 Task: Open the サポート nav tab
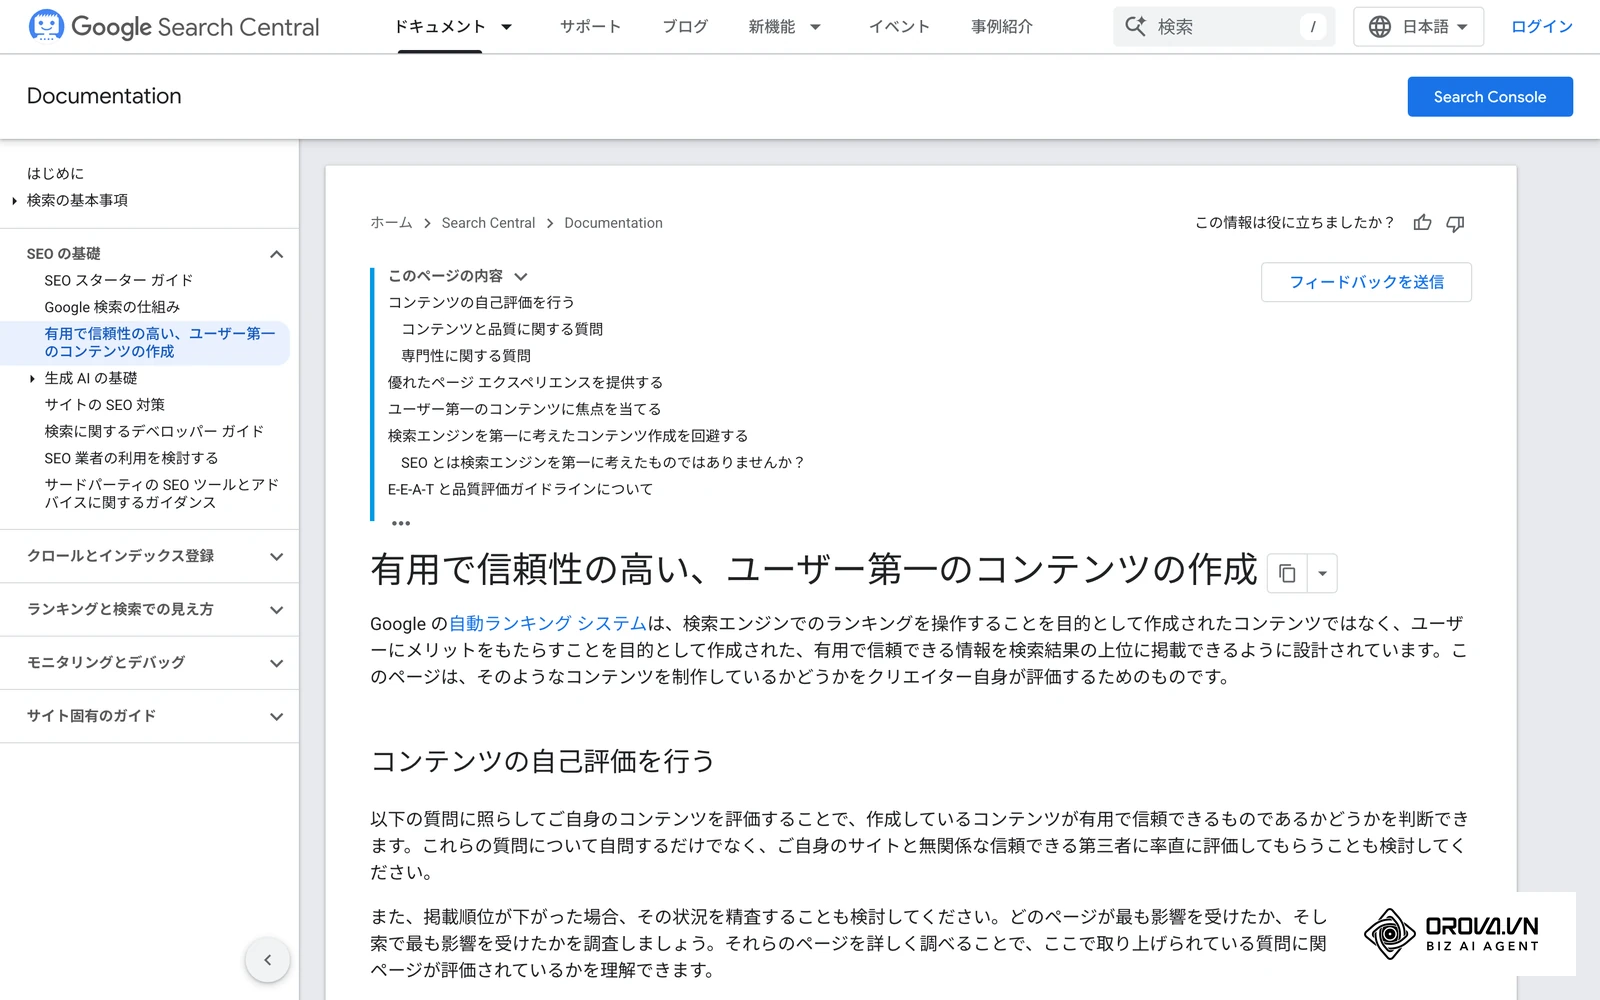pyautogui.click(x=590, y=27)
